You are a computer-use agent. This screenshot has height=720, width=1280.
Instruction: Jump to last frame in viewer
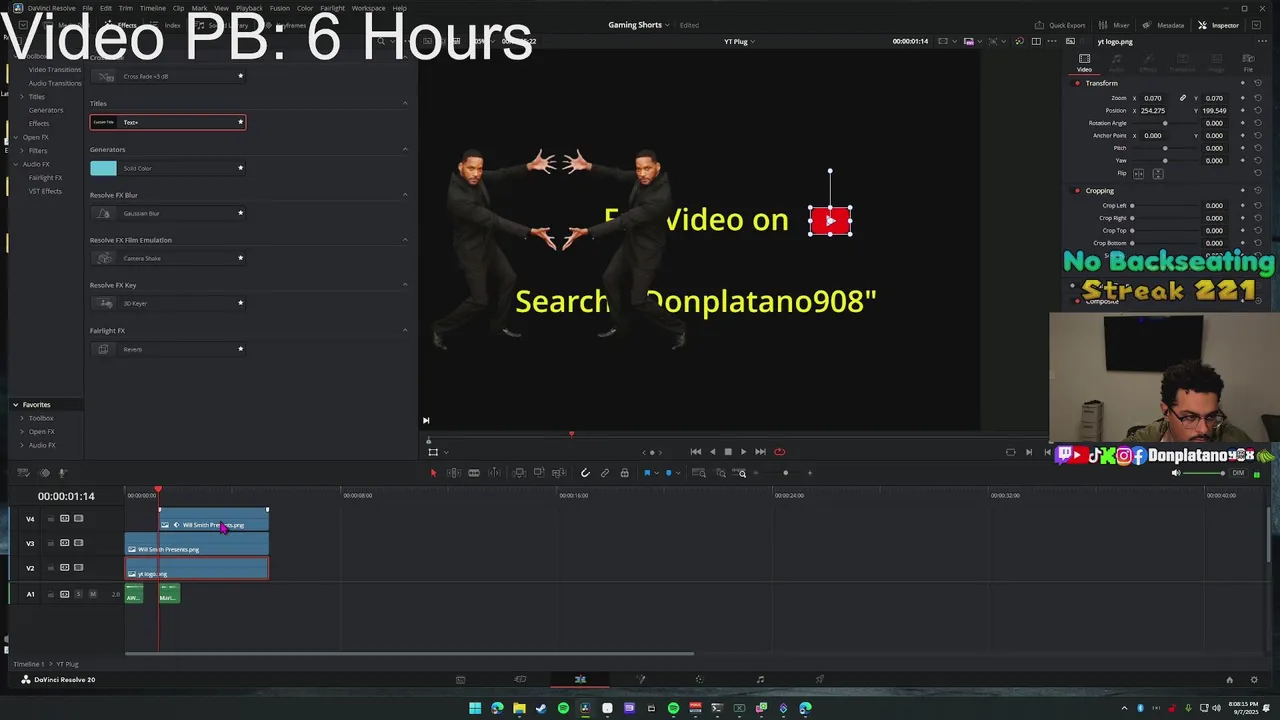point(760,452)
